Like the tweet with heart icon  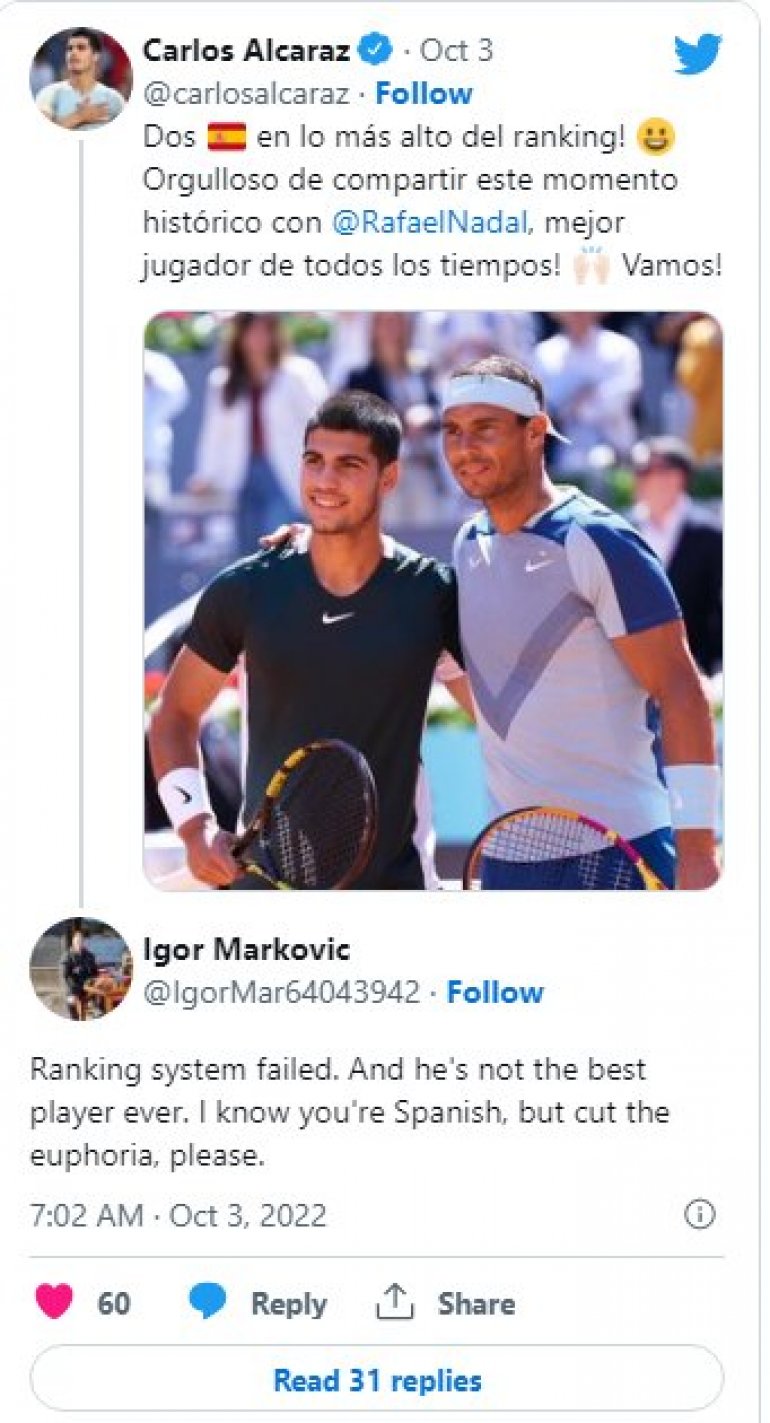55,1302
